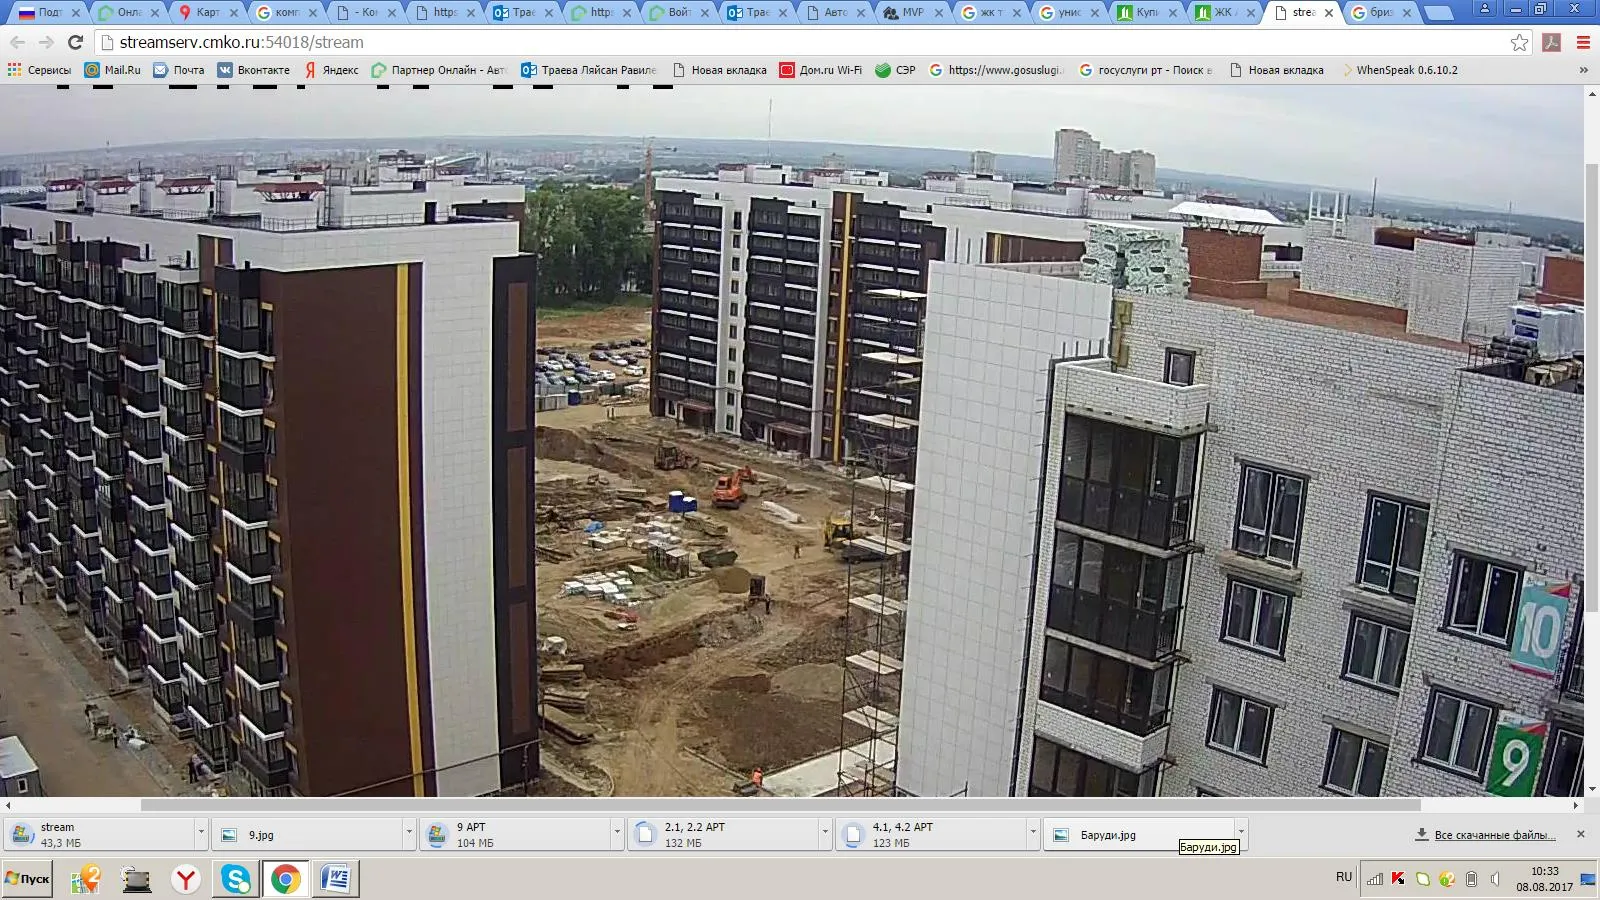Show hidden bookmarks with the overflow chevron
Viewport: 1600px width, 900px height.
[1583, 70]
